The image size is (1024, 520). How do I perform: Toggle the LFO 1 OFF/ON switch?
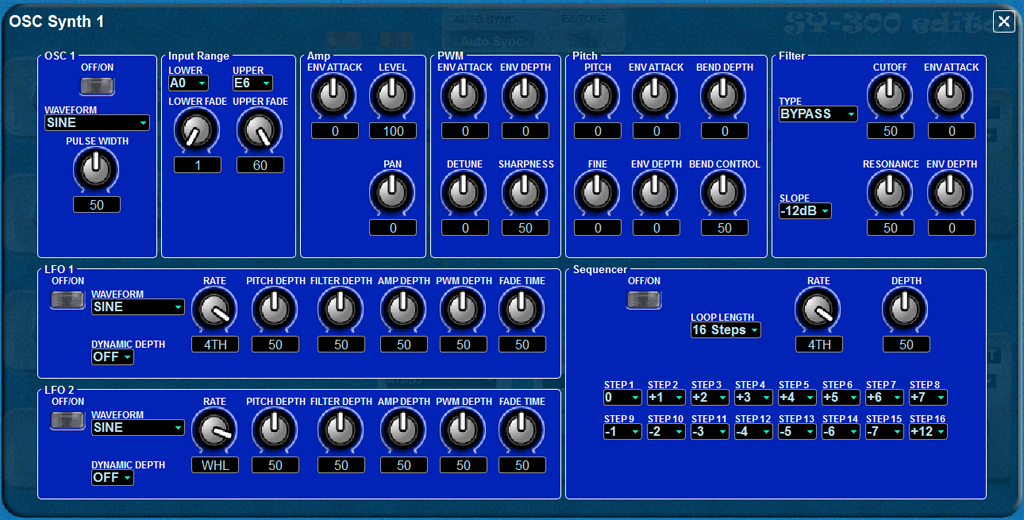pyautogui.click(x=68, y=299)
